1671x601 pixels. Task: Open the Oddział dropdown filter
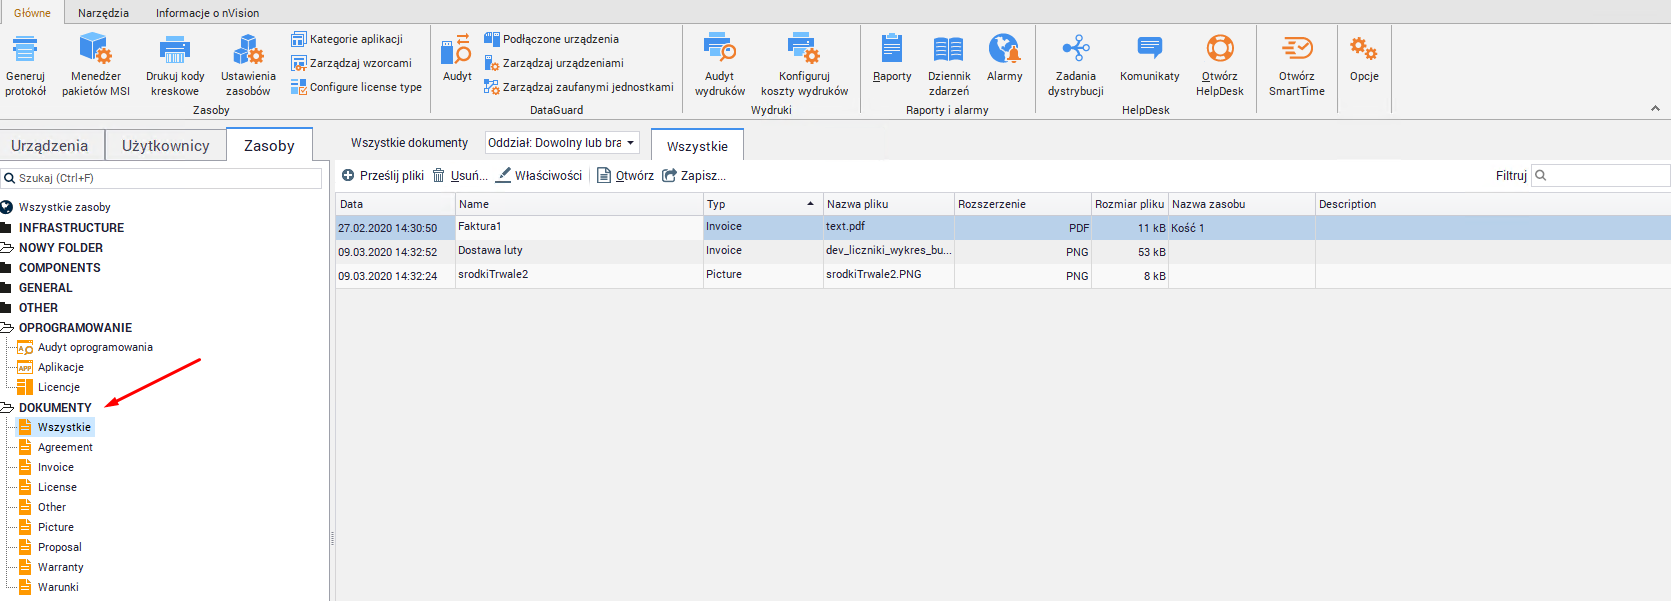click(562, 143)
